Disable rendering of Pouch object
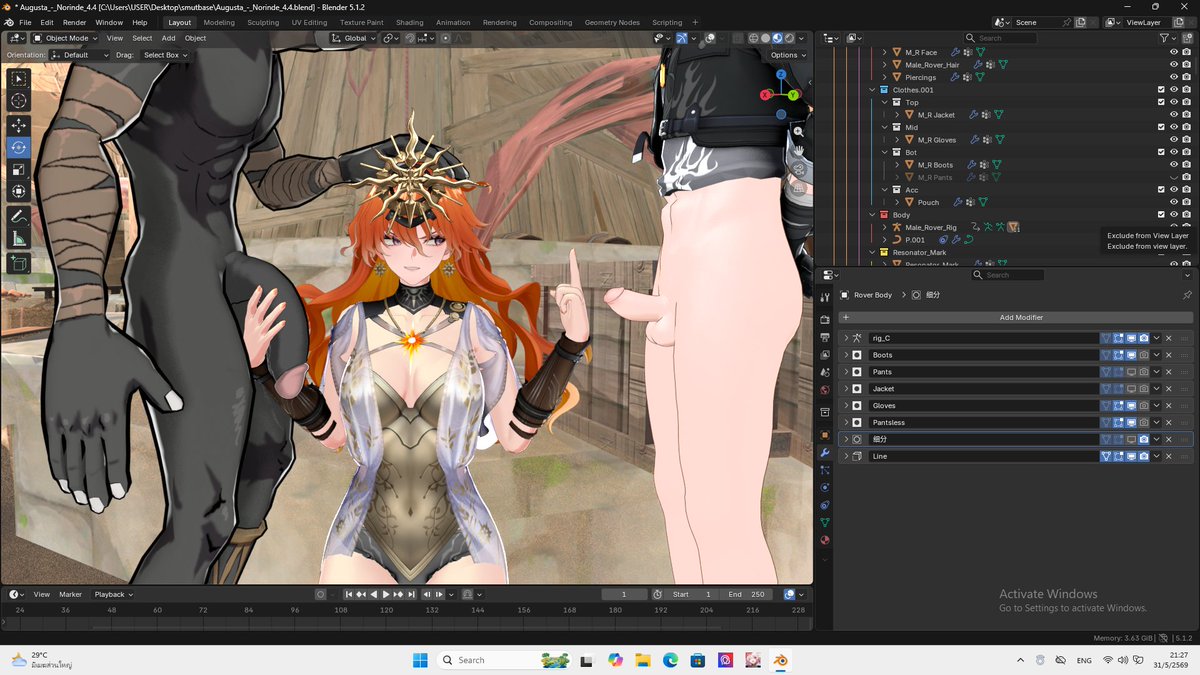 coord(1187,202)
